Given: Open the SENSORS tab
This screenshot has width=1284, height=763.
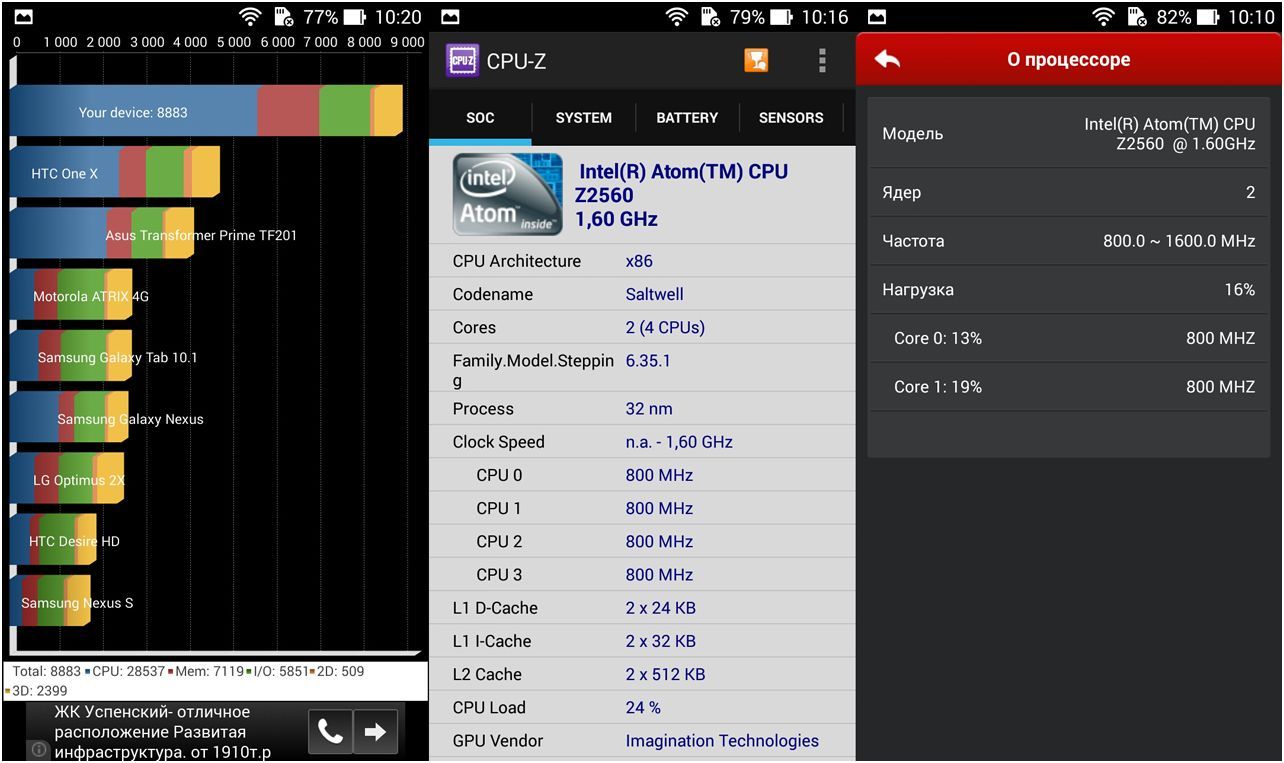Looking at the screenshot, I should click(x=790, y=118).
